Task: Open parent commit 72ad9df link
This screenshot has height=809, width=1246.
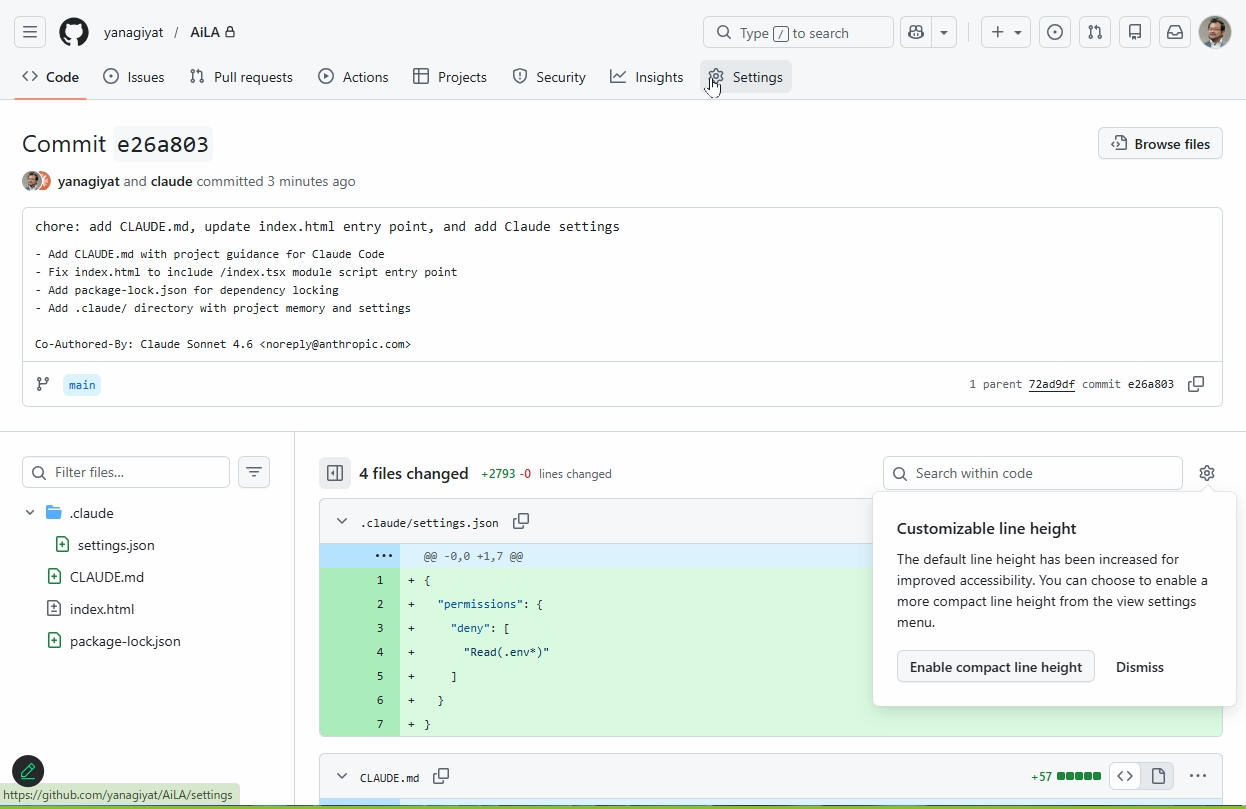Action: click(1051, 384)
